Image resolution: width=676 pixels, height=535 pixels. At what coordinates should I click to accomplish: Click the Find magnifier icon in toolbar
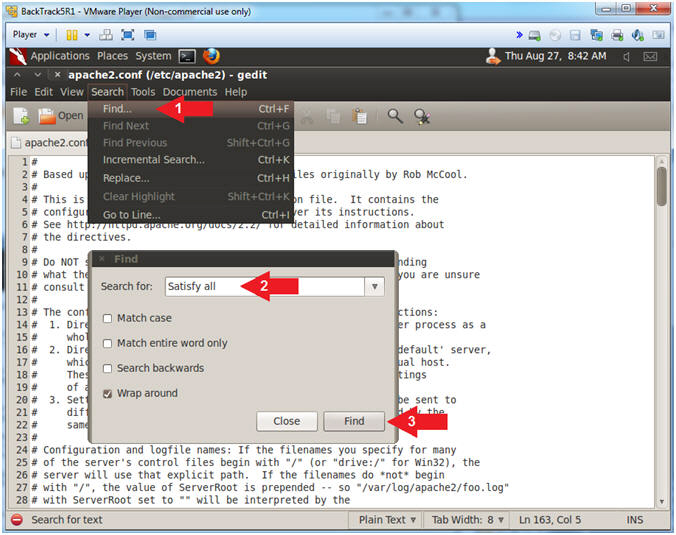395,116
